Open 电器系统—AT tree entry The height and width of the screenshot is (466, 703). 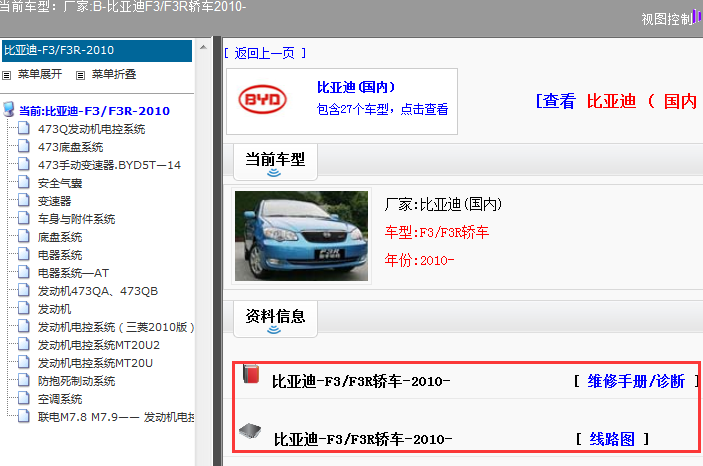coord(73,273)
